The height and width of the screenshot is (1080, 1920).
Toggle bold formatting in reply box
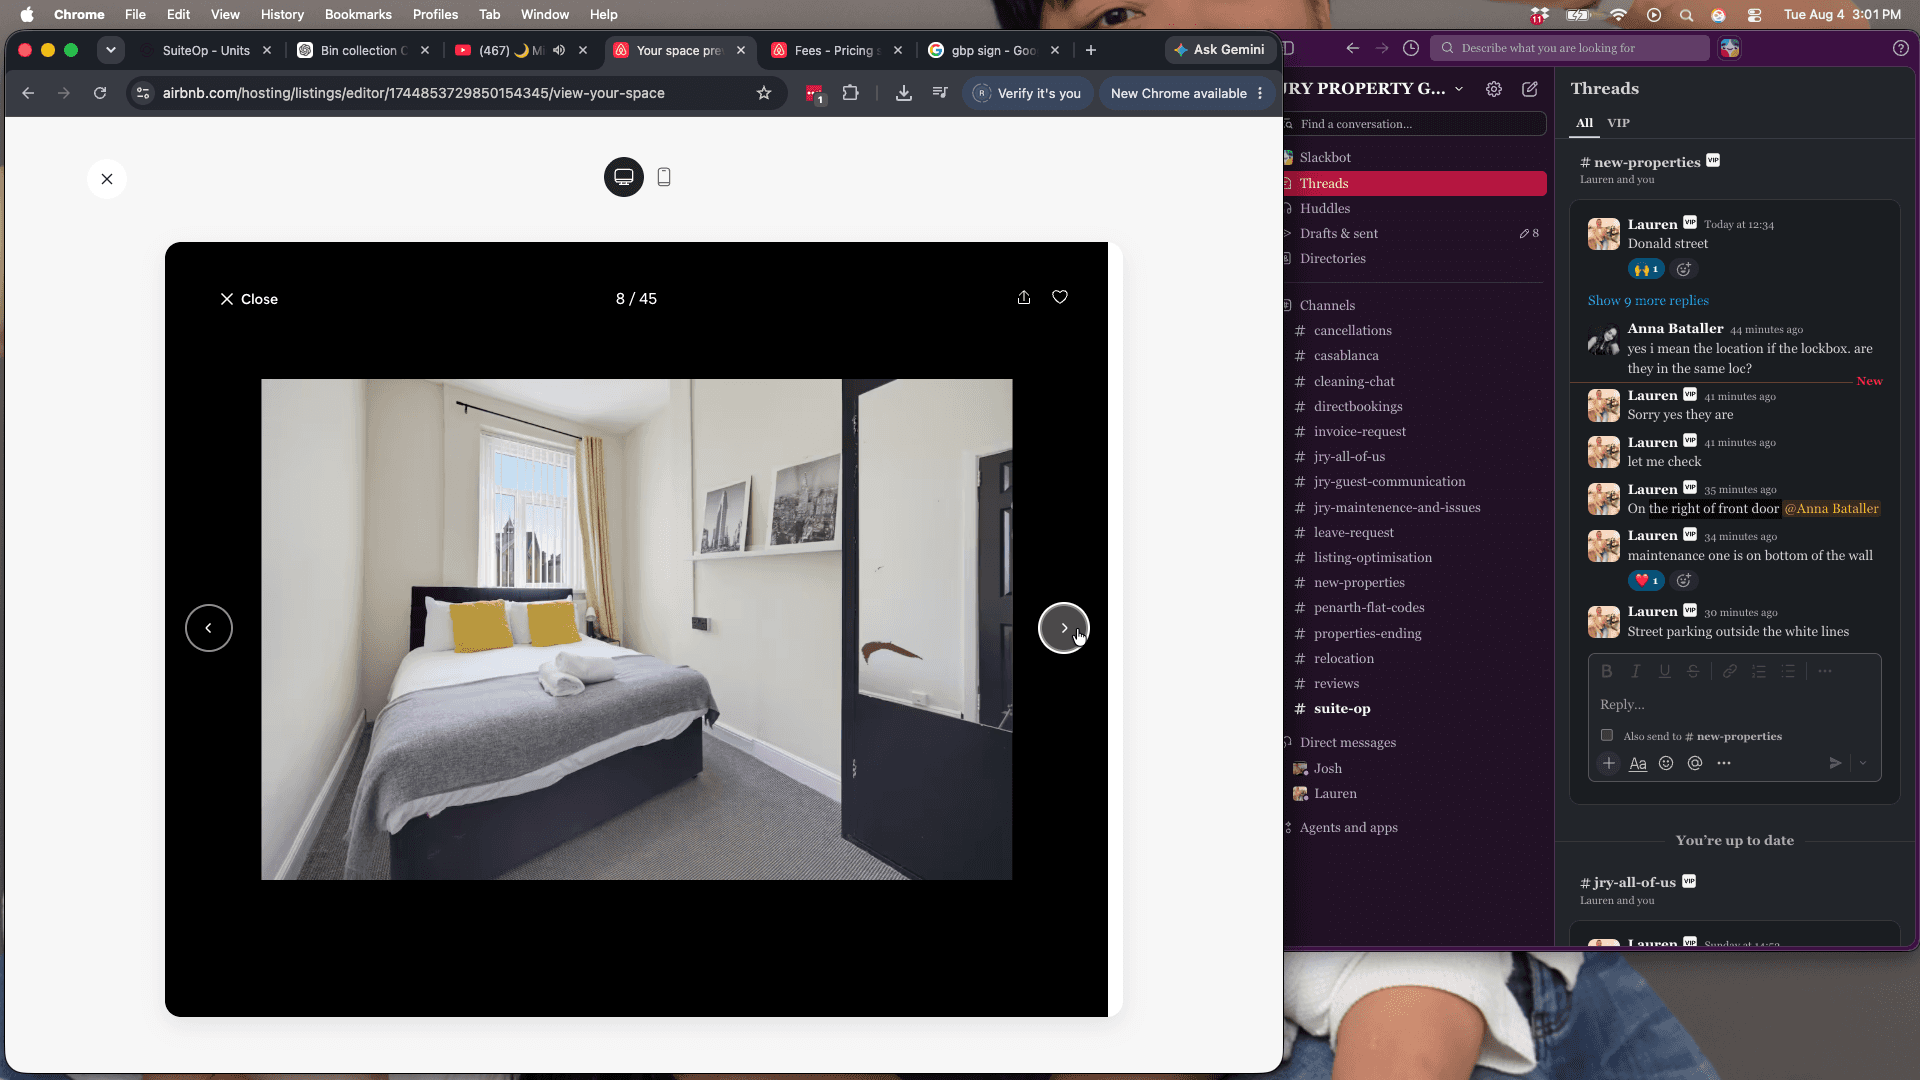(x=1607, y=671)
